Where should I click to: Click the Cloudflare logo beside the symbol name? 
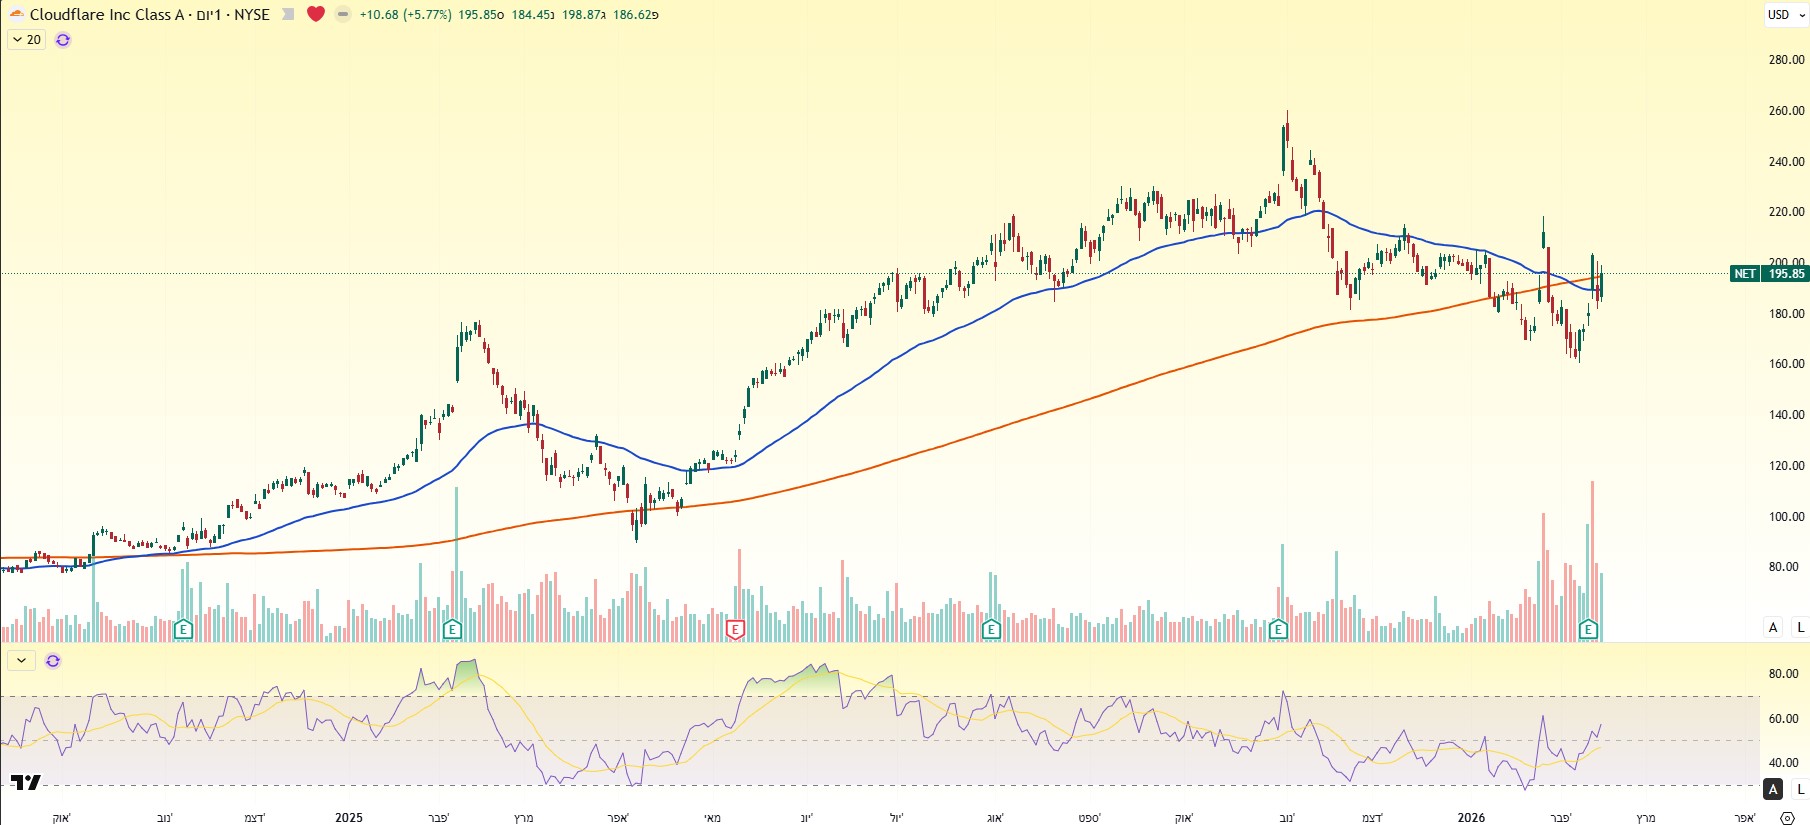(x=16, y=14)
